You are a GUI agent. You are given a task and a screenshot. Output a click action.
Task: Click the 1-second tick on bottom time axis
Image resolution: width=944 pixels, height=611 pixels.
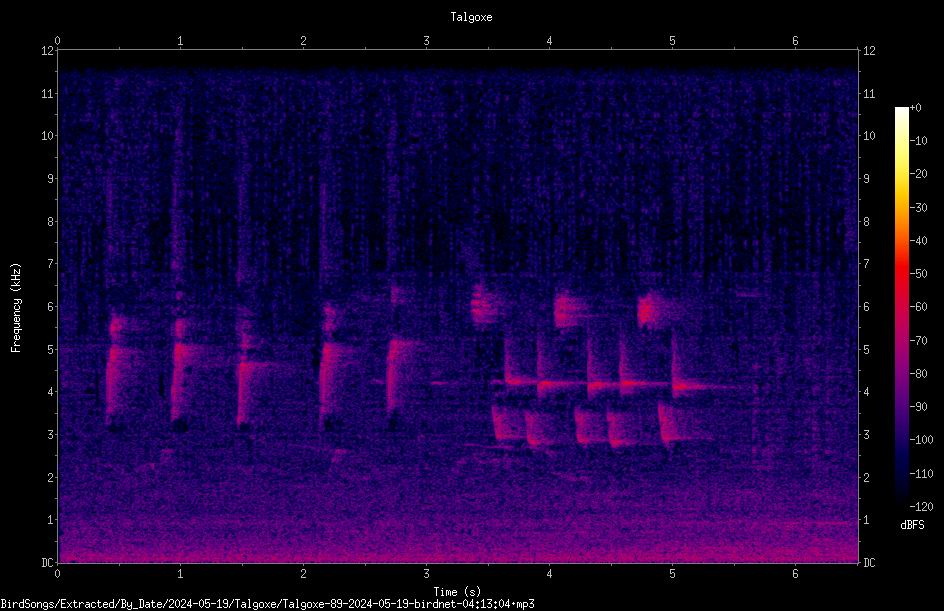180,574
